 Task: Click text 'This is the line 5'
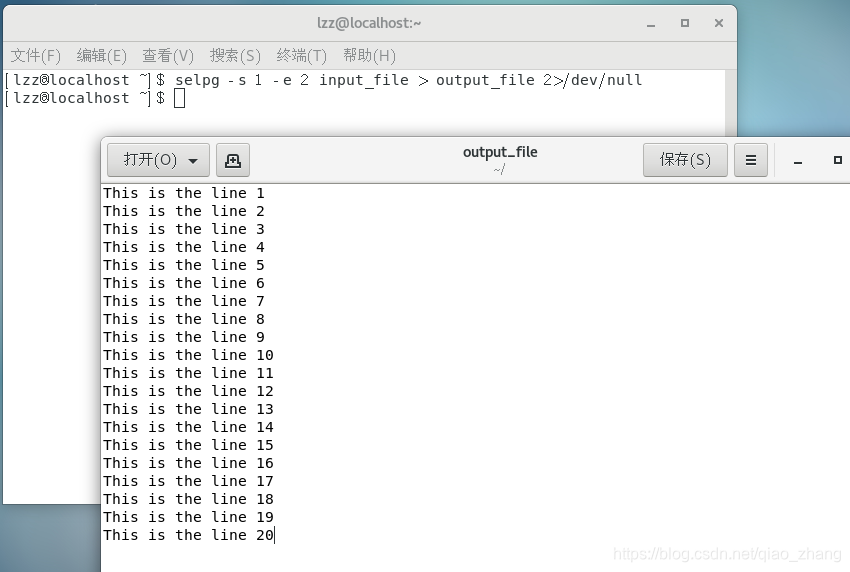pos(184,265)
